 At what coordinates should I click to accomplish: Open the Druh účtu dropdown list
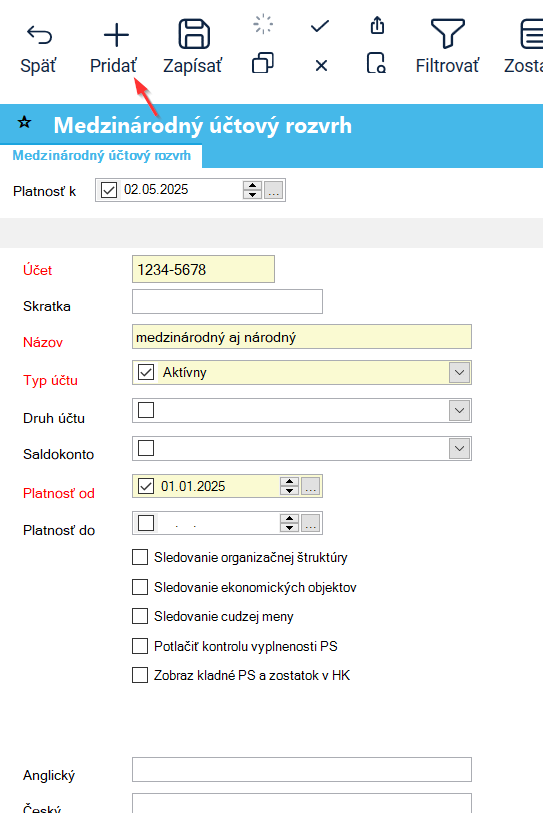click(x=459, y=410)
